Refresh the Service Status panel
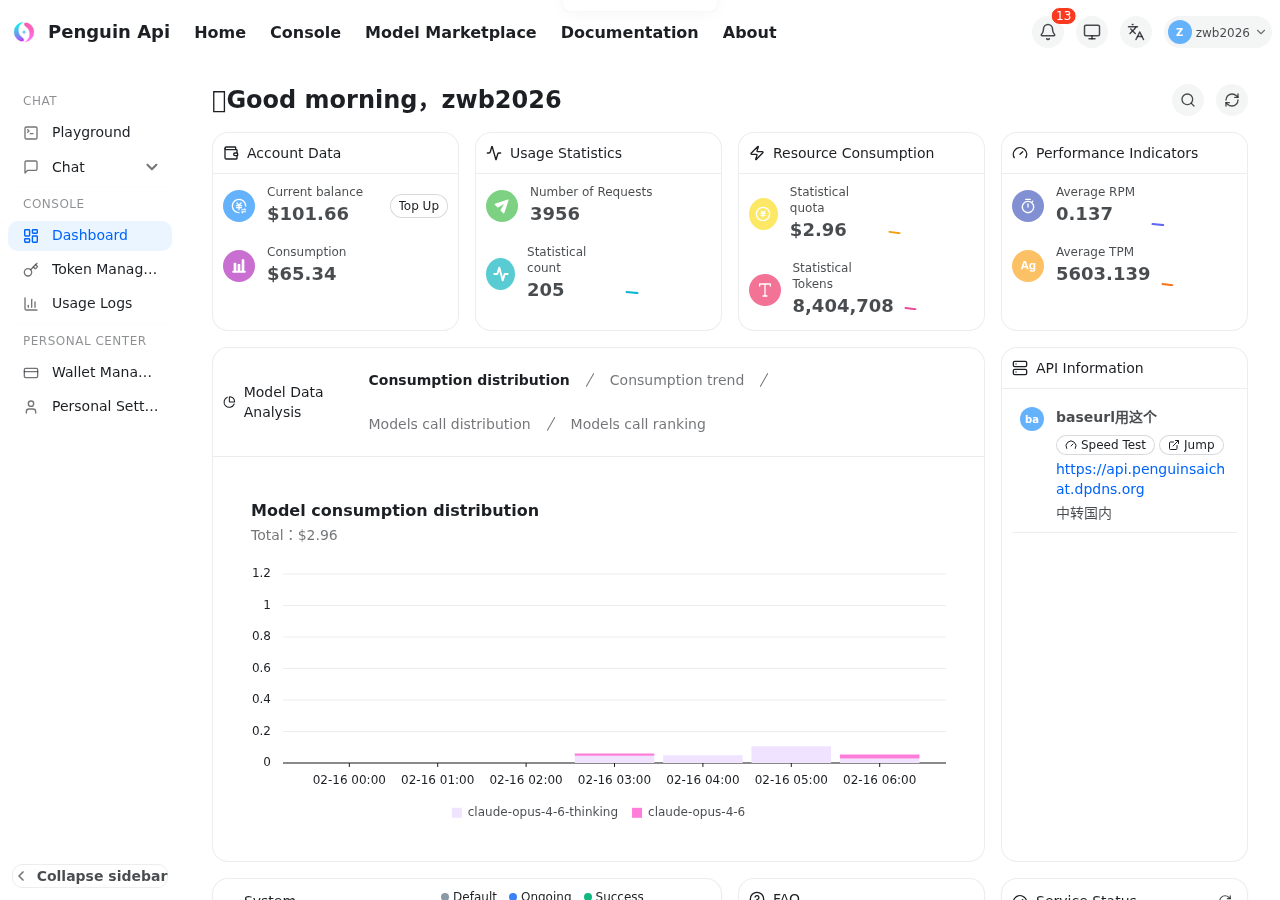 (1225, 897)
